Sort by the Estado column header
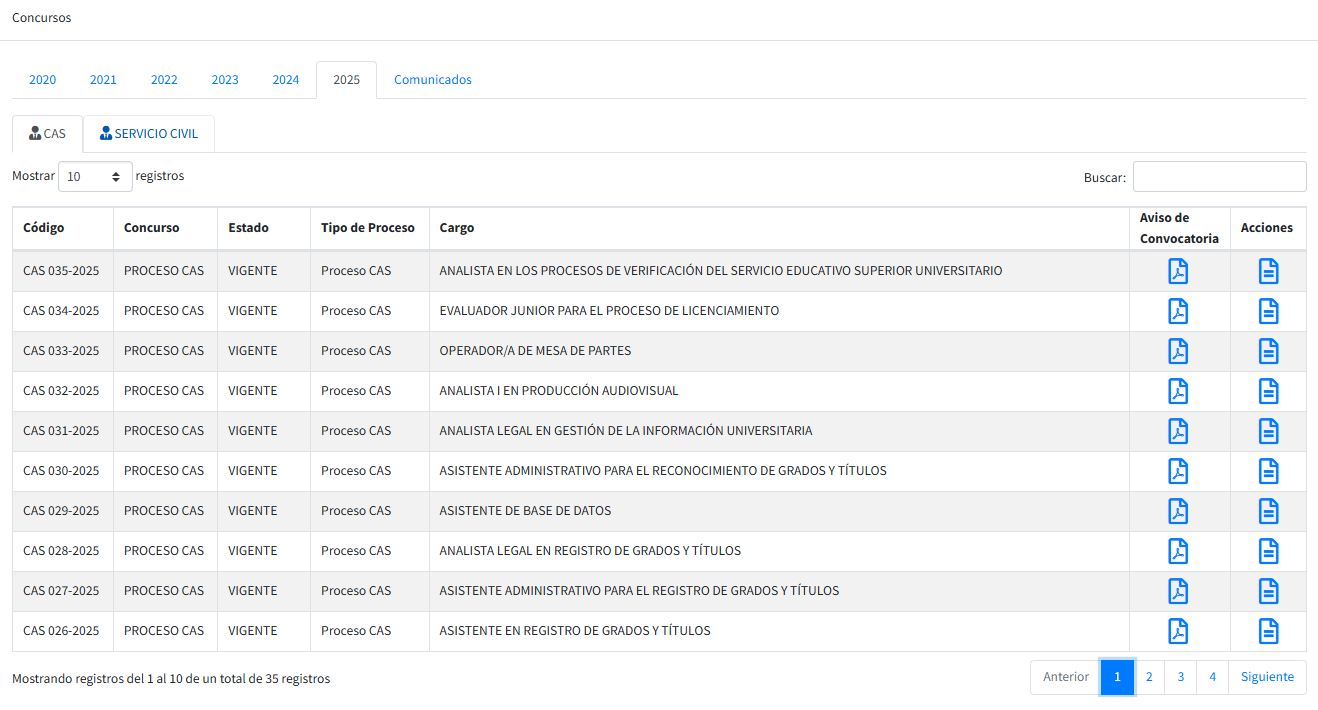This screenshot has height=710, width=1318. click(x=264, y=228)
